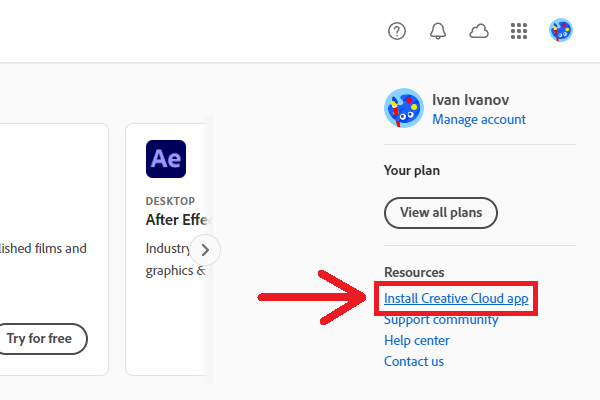Open the Contact us link

[x=414, y=361]
